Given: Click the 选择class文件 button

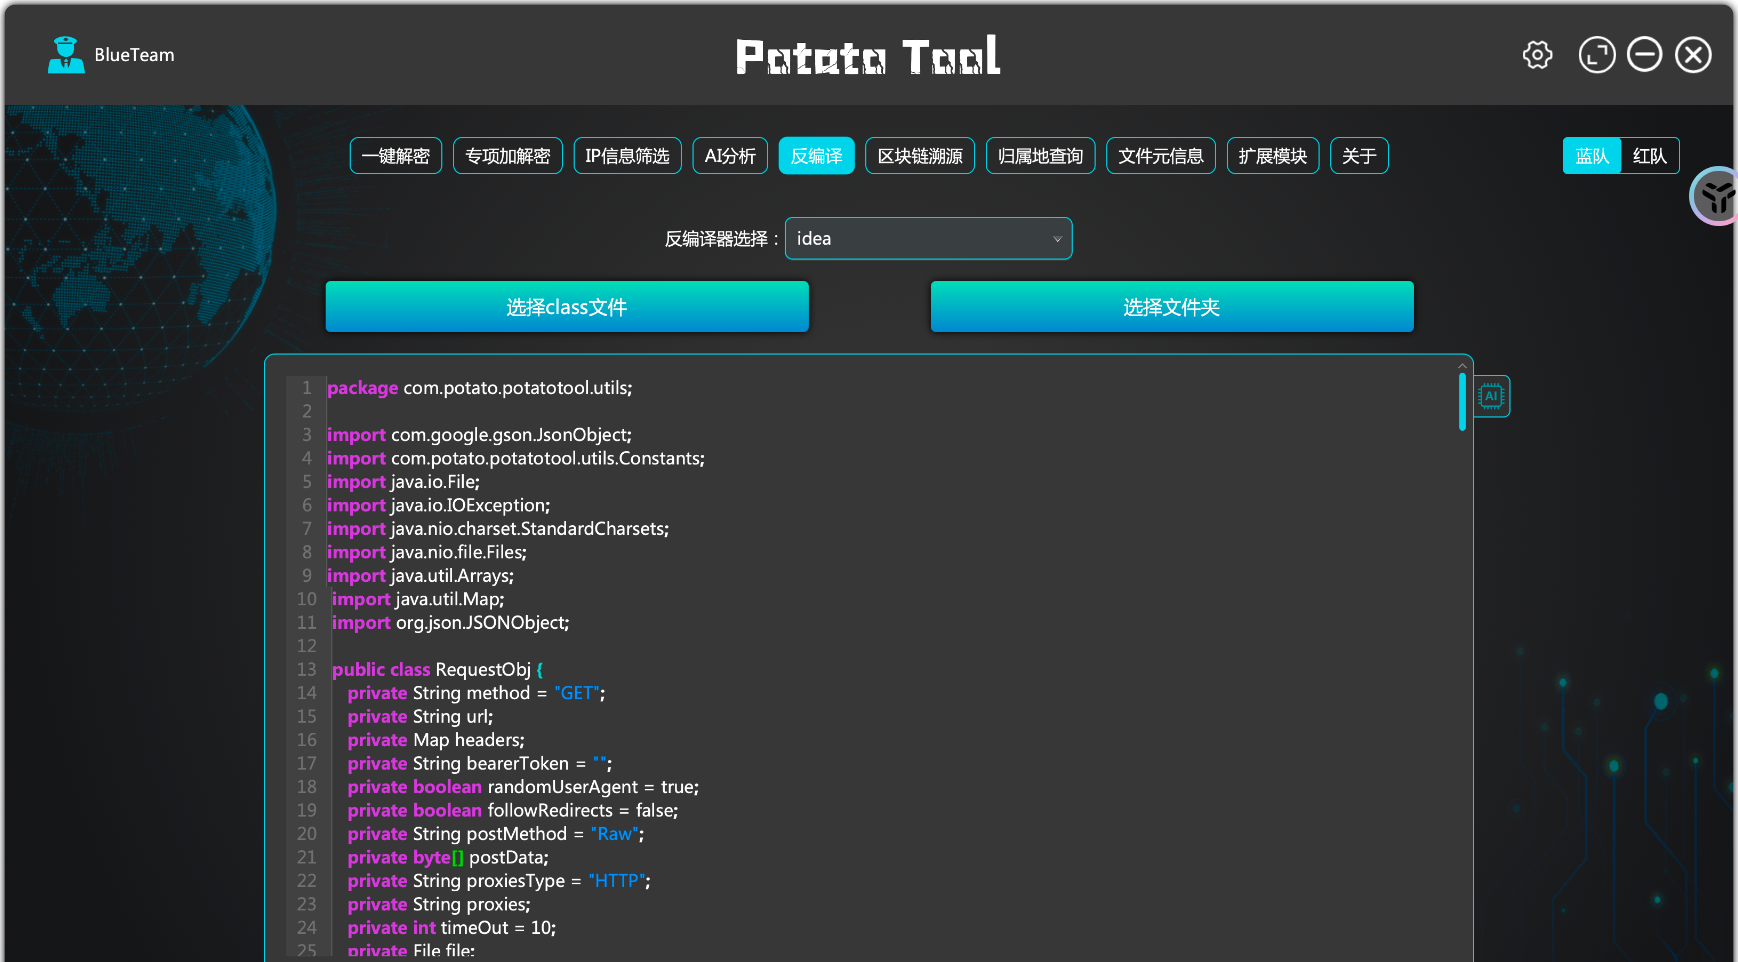Looking at the screenshot, I should point(567,307).
